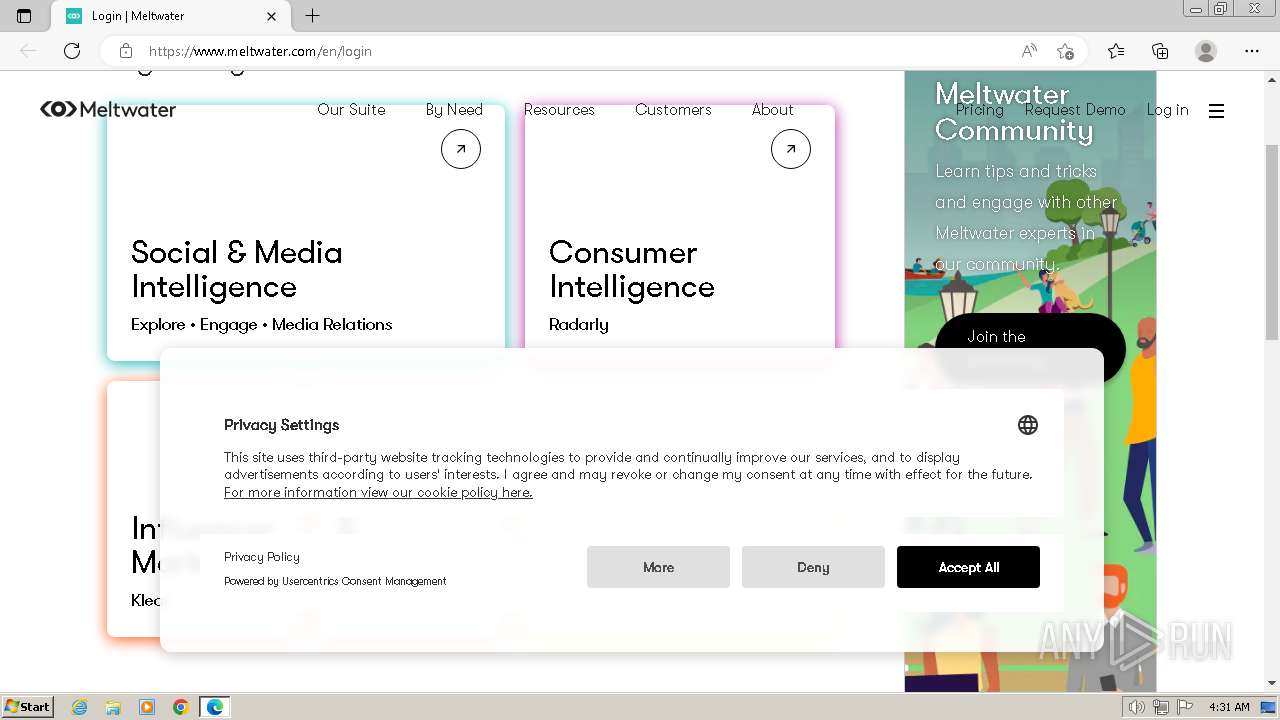Select the Login | Meltwater tab
Image resolution: width=1280 pixels, height=720 pixels.
point(170,16)
